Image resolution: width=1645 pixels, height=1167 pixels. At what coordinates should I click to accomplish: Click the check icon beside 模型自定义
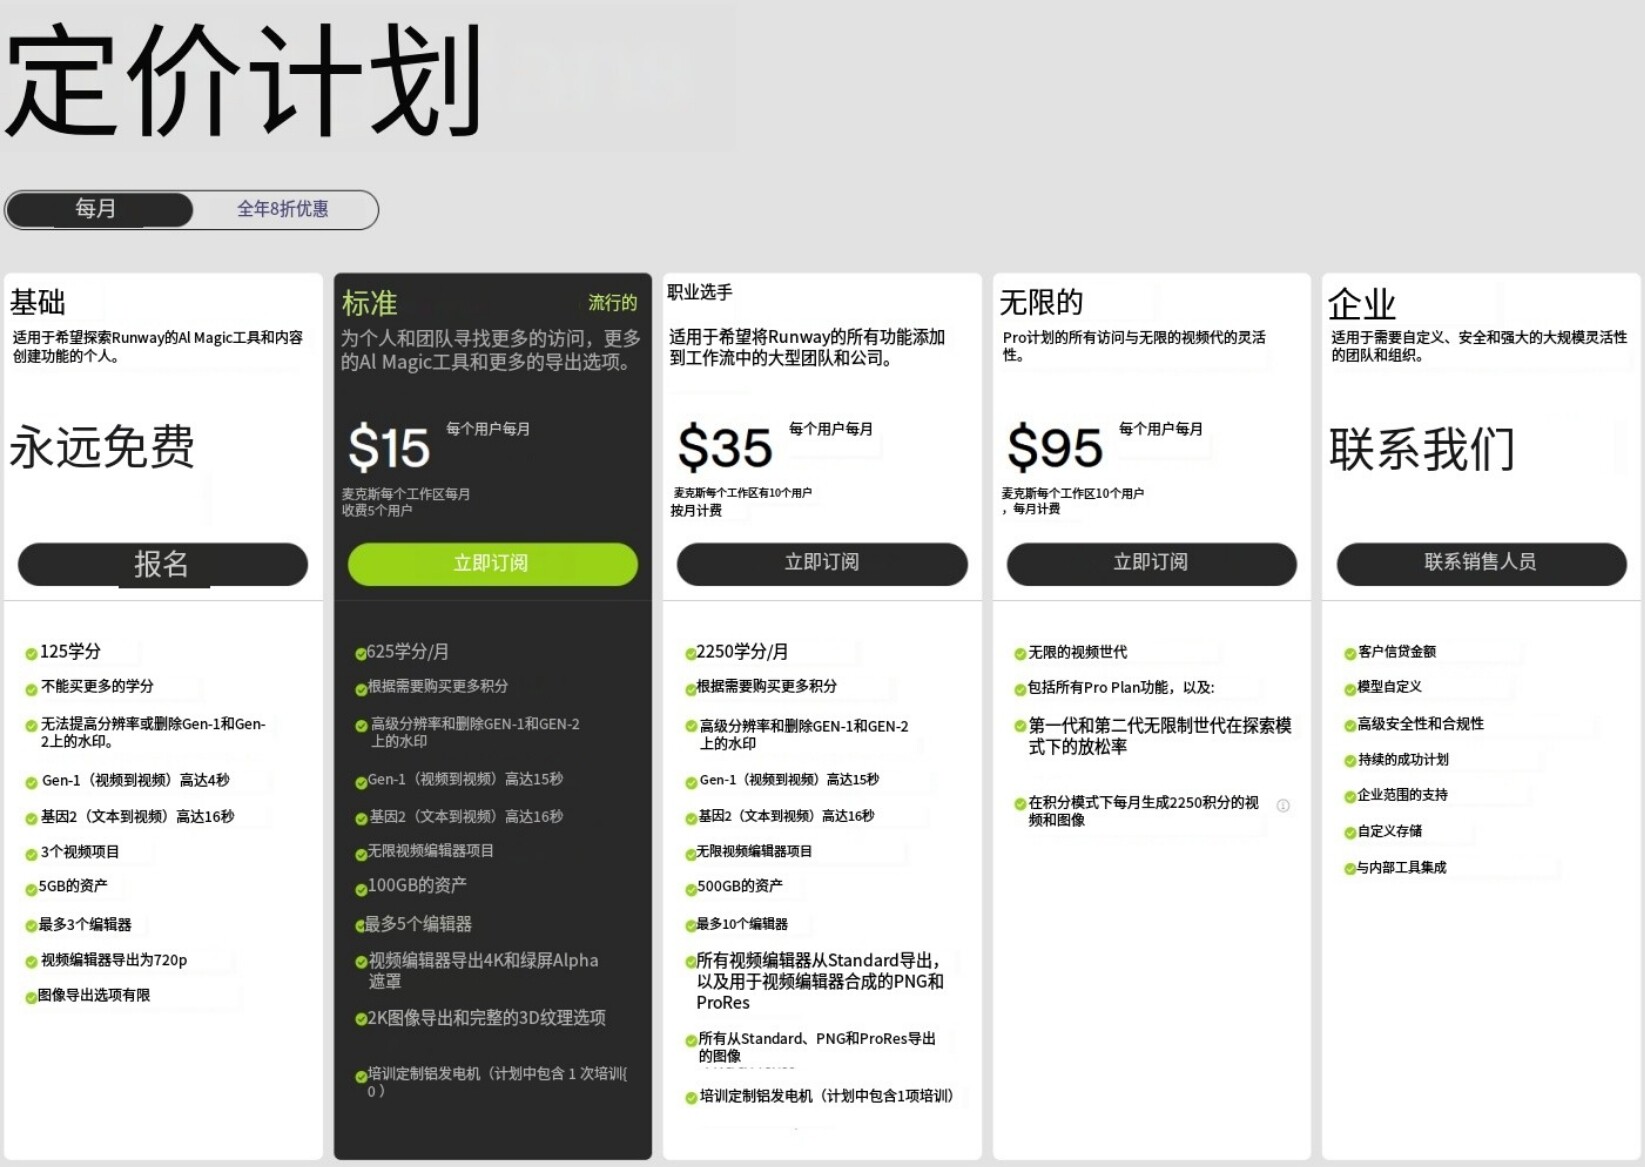point(1350,689)
